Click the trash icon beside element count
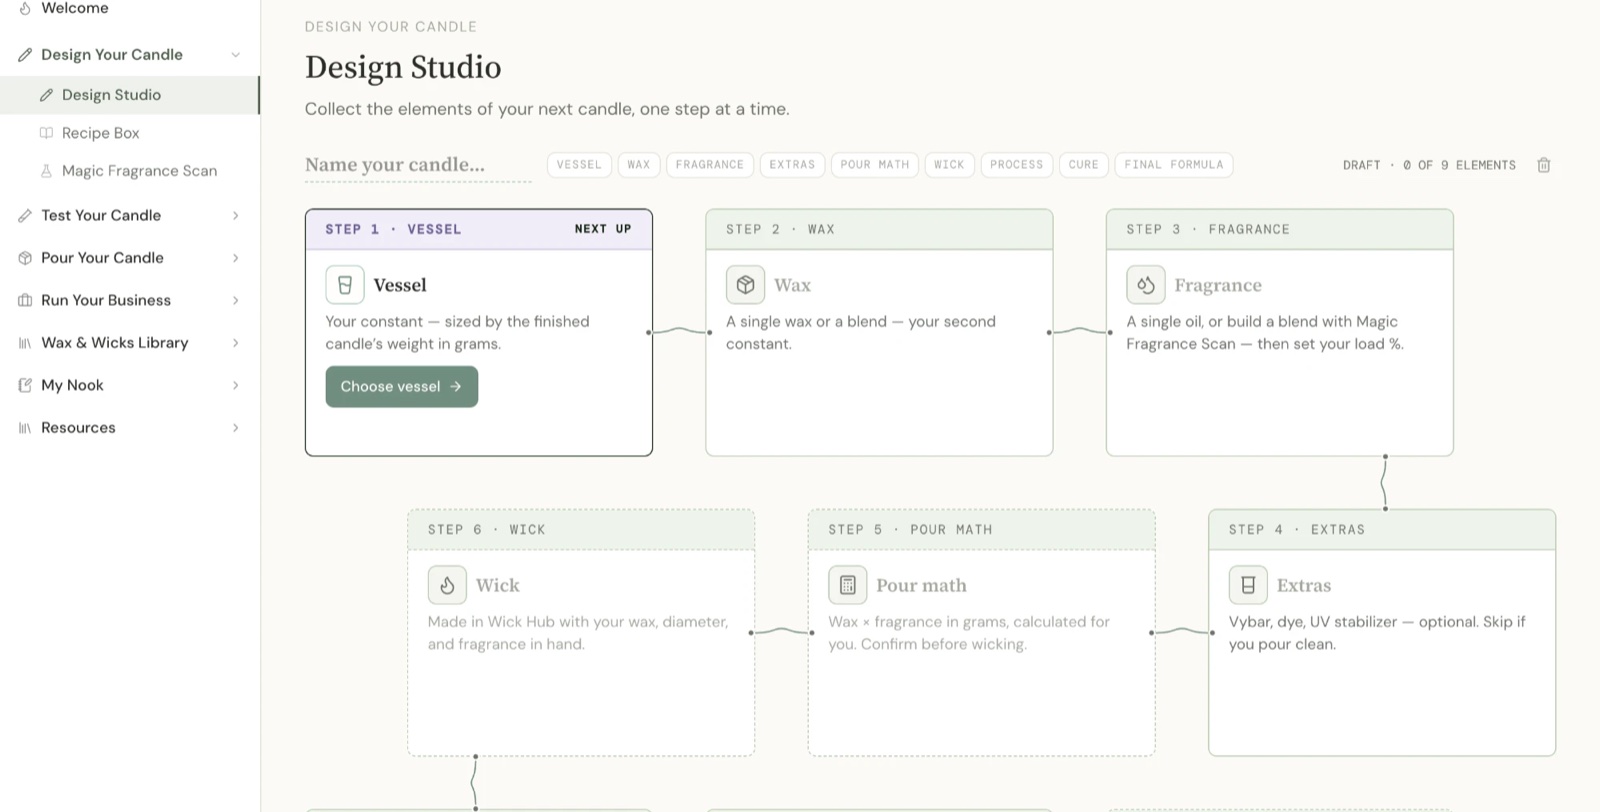This screenshot has height=812, width=1600. 1543,165
